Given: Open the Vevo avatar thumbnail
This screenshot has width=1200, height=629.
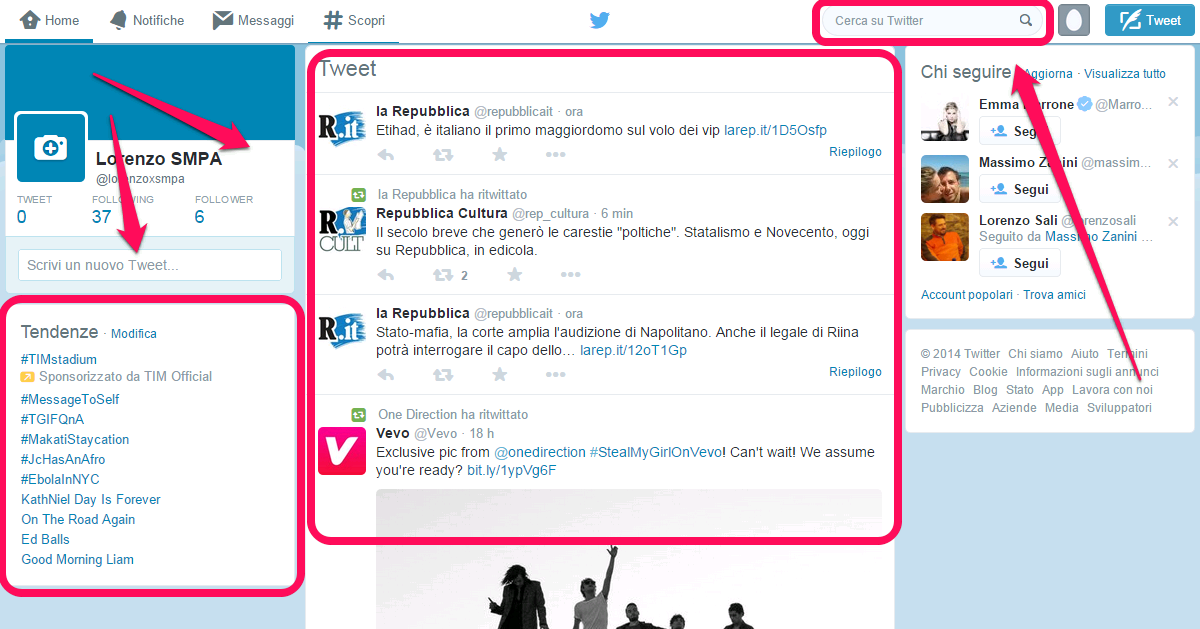Looking at the screenshot, I should coord(342,451).
